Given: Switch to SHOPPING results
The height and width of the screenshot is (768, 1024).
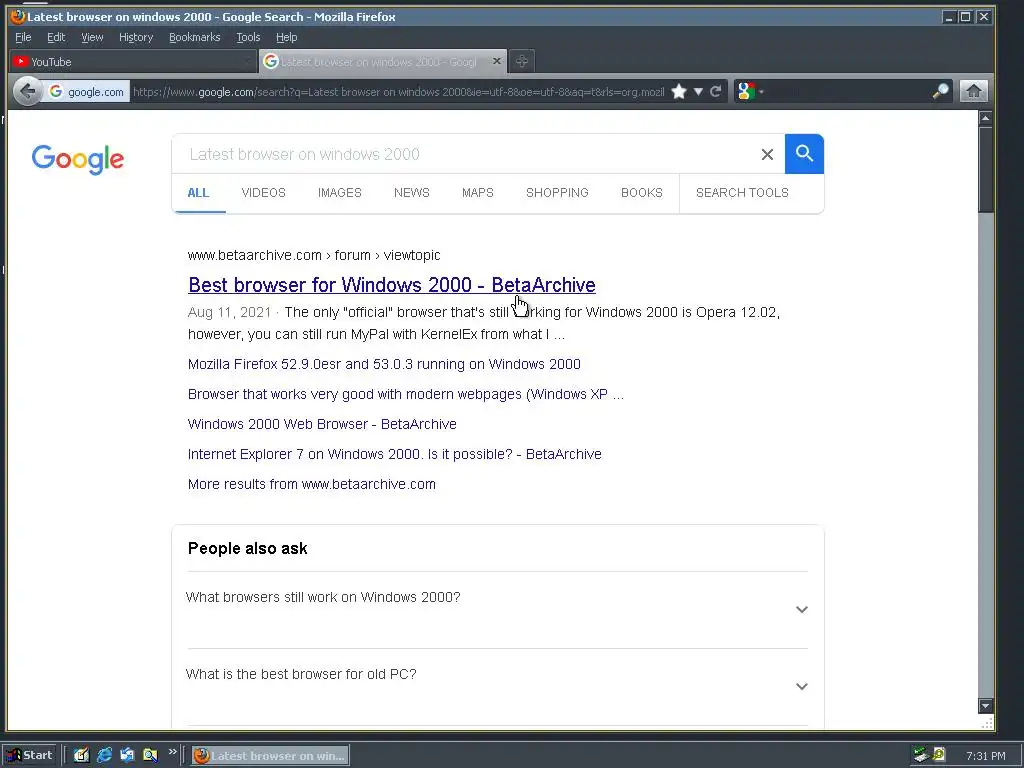Looking at the screenshot, I should 557,193.
